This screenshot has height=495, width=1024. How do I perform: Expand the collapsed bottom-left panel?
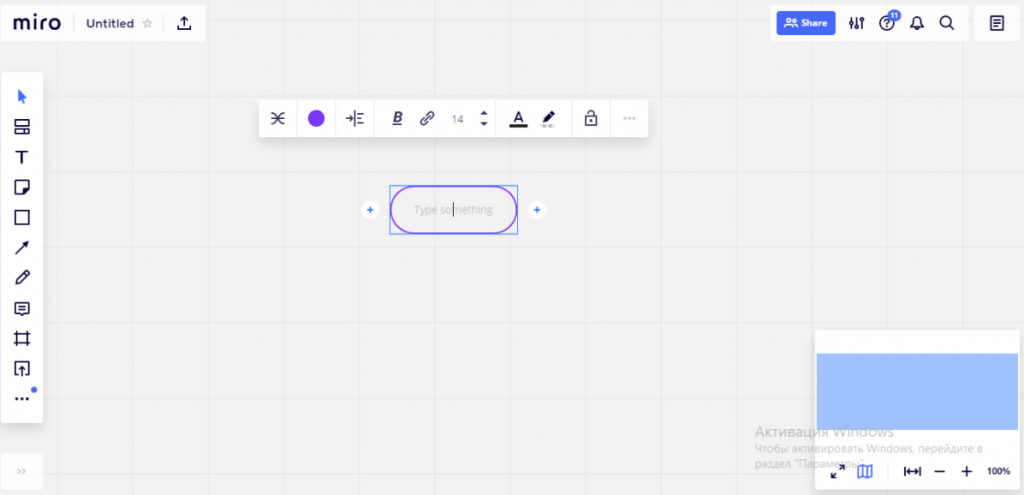coord(21,471)
